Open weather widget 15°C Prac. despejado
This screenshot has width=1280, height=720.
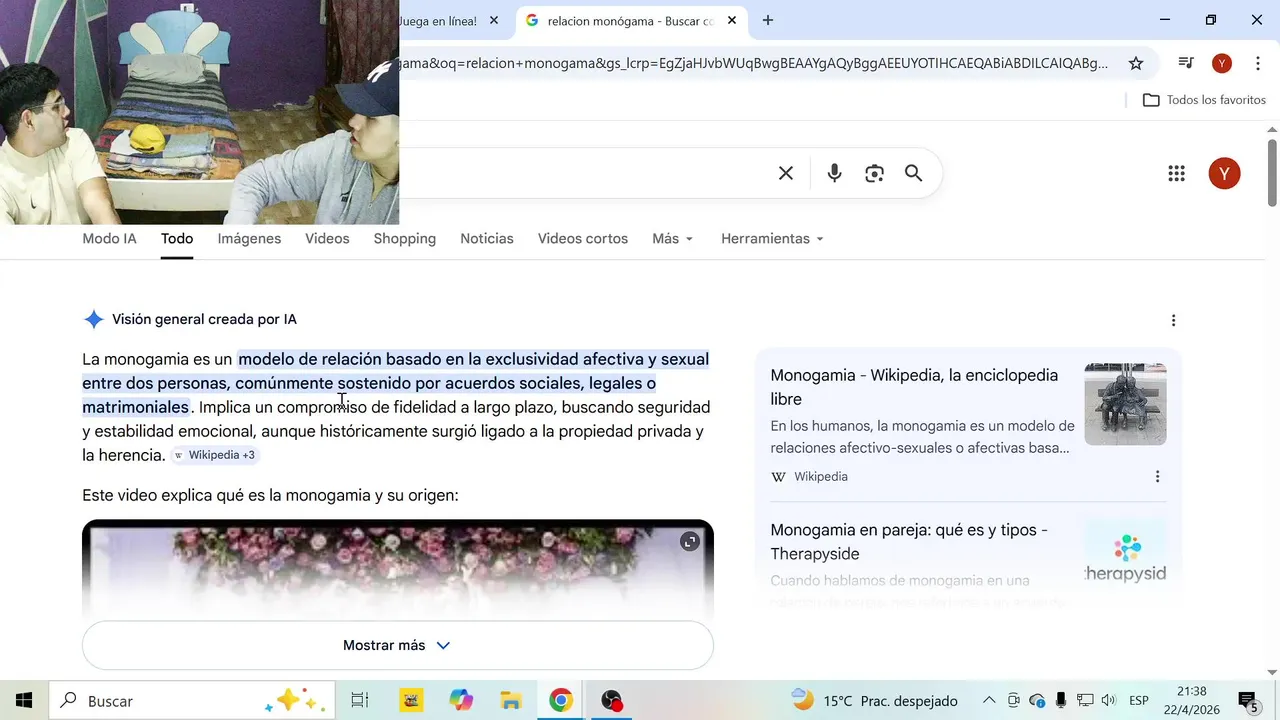pyautogui.click(x=874, y=700)
